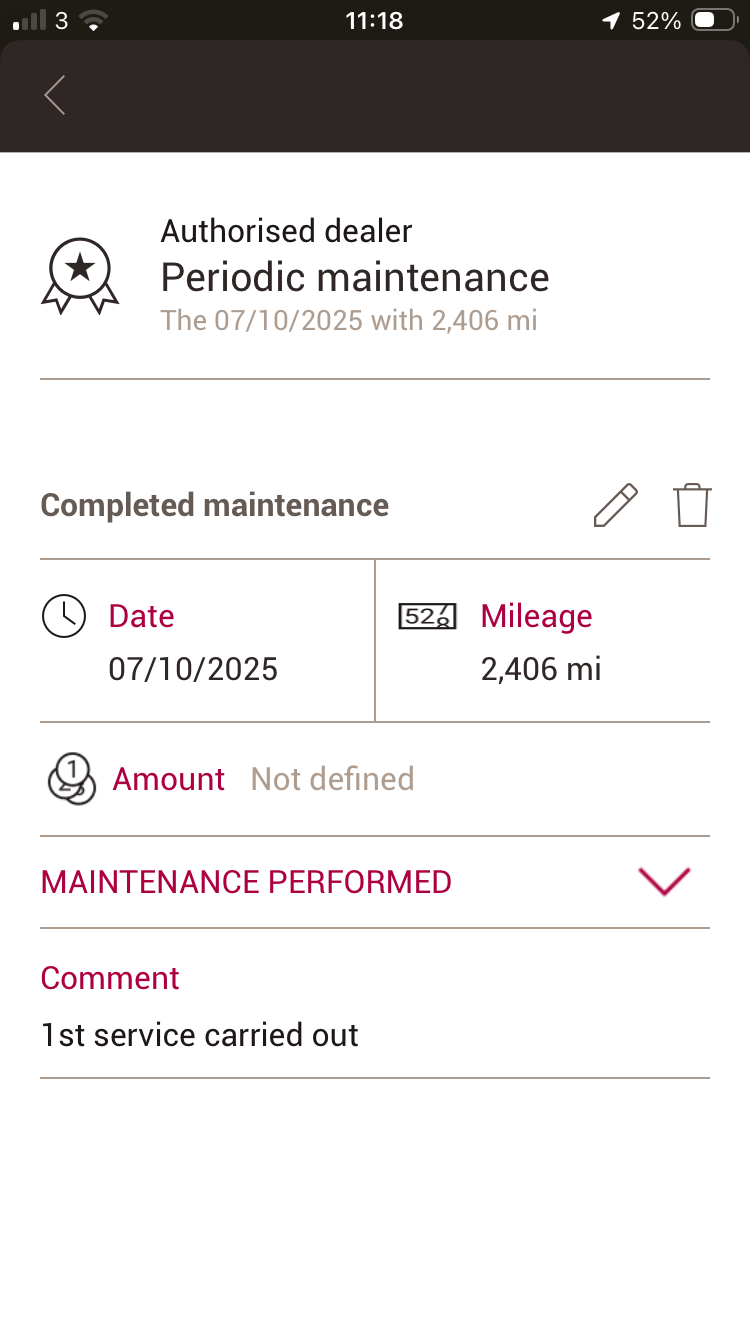Tap the Completed maintenance heading
Screen dimensions: 750x1334
pos(214,505)
